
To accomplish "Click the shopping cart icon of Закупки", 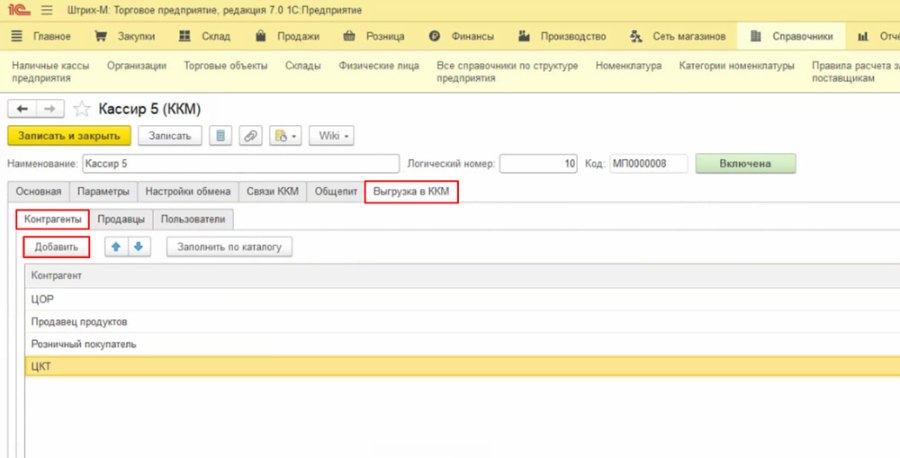I will tap(100, 36).
